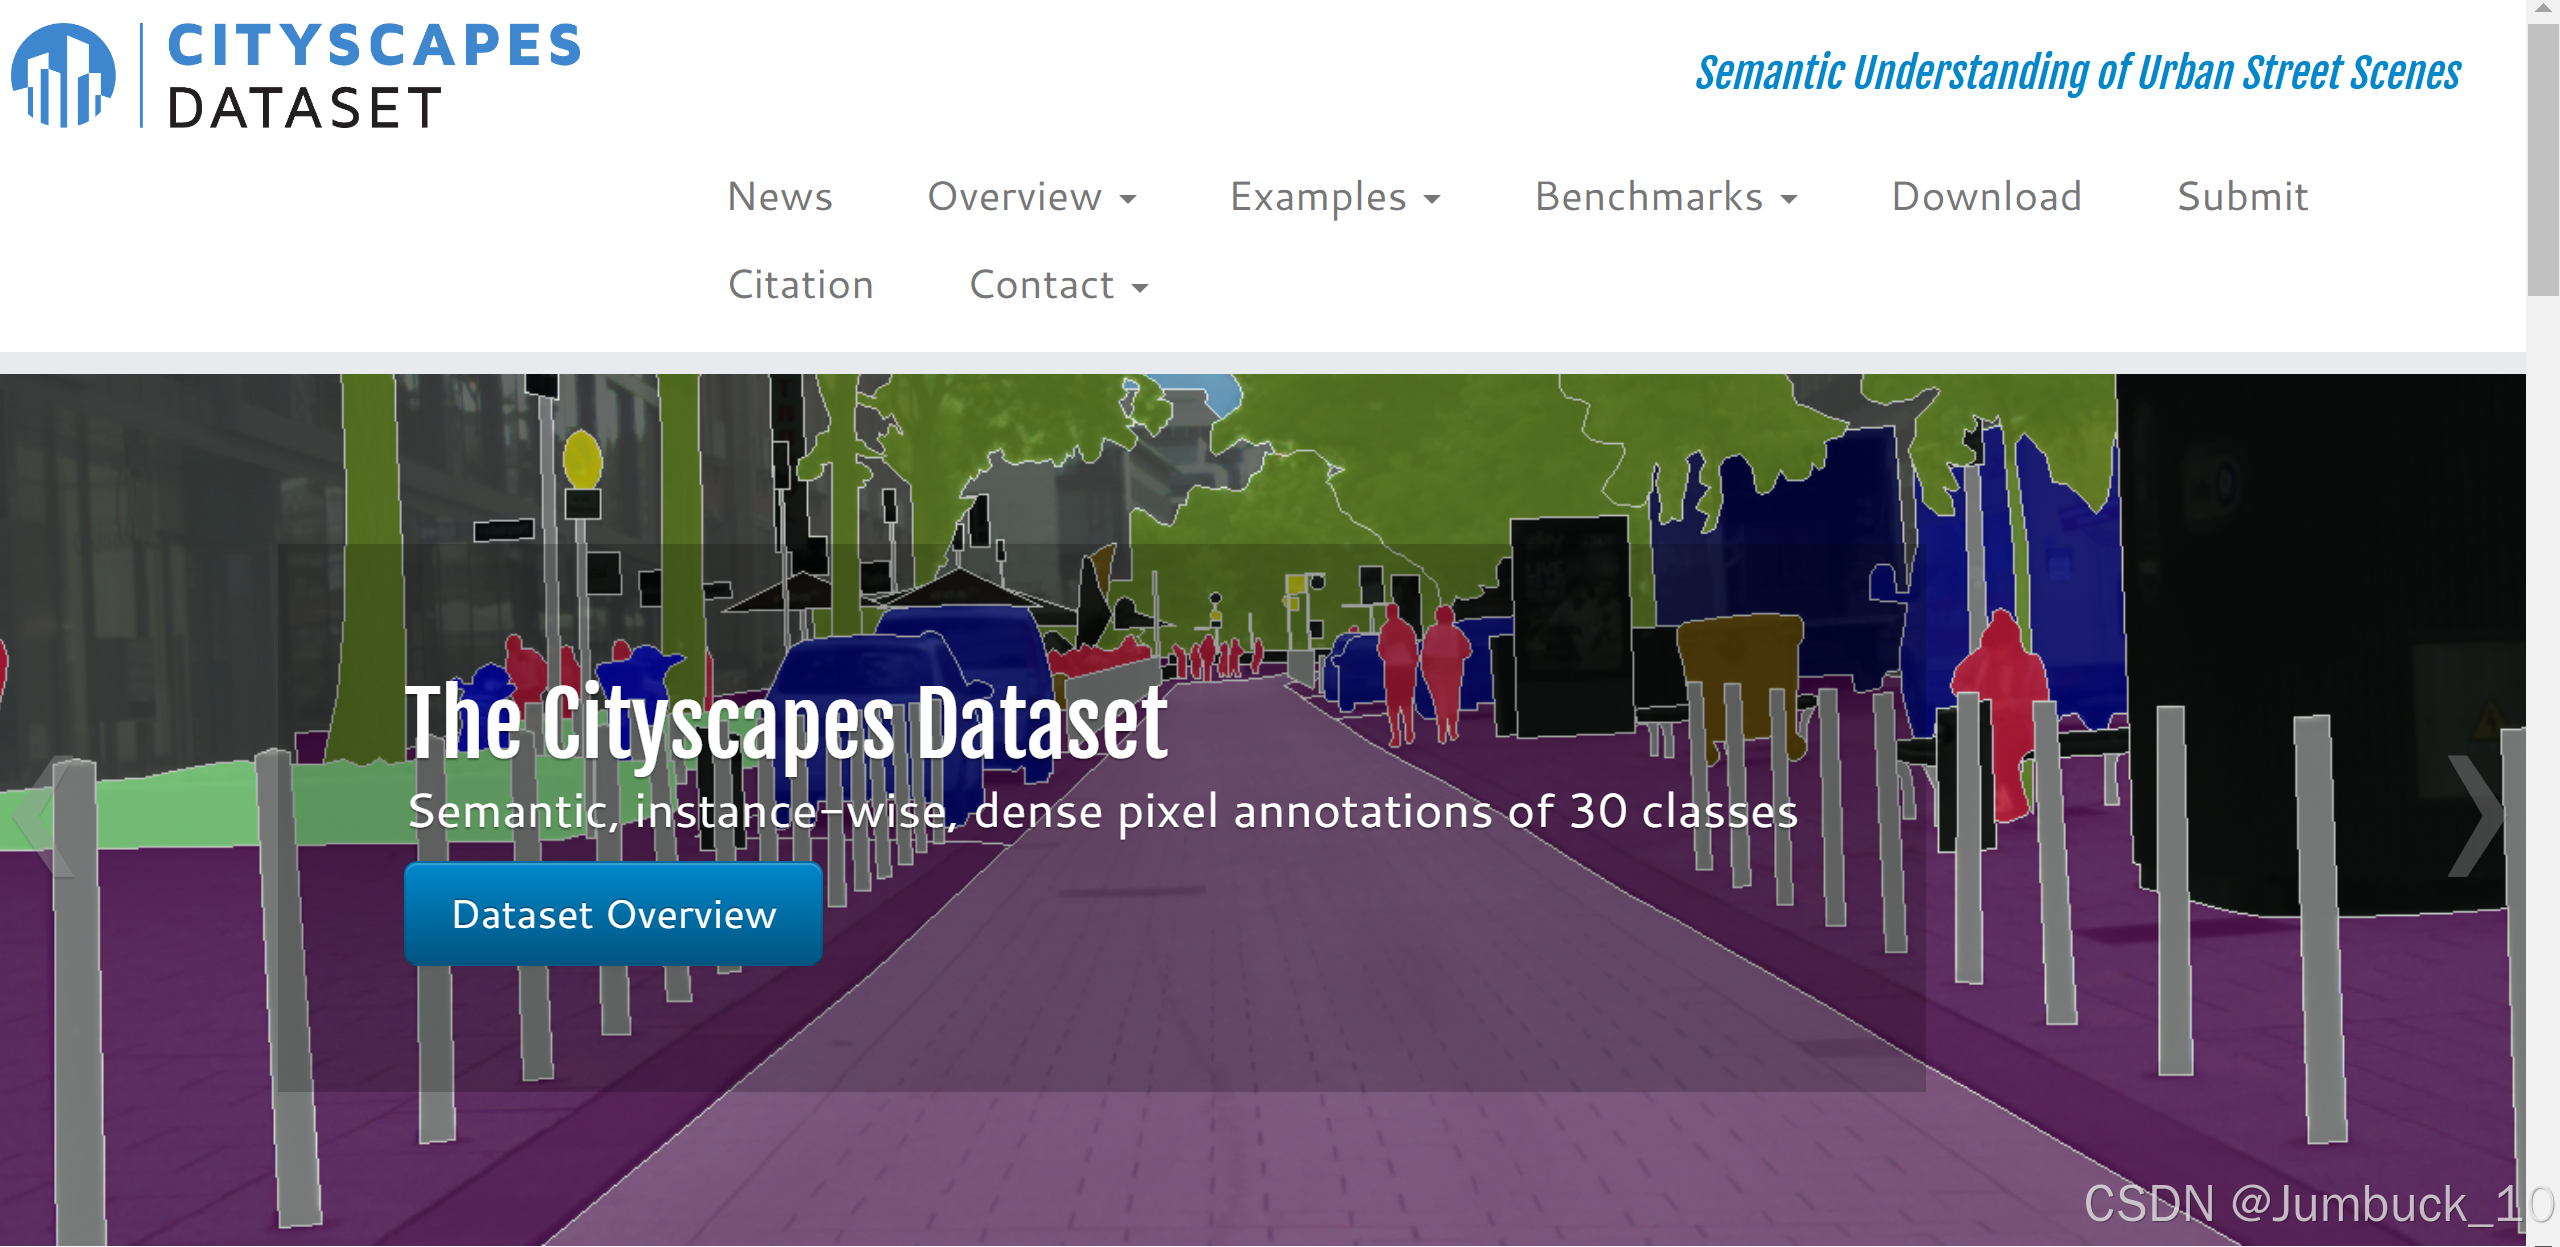2560x1247 pixels.
Task: Go to the Citation page
Action: click(x=800, y=285)
